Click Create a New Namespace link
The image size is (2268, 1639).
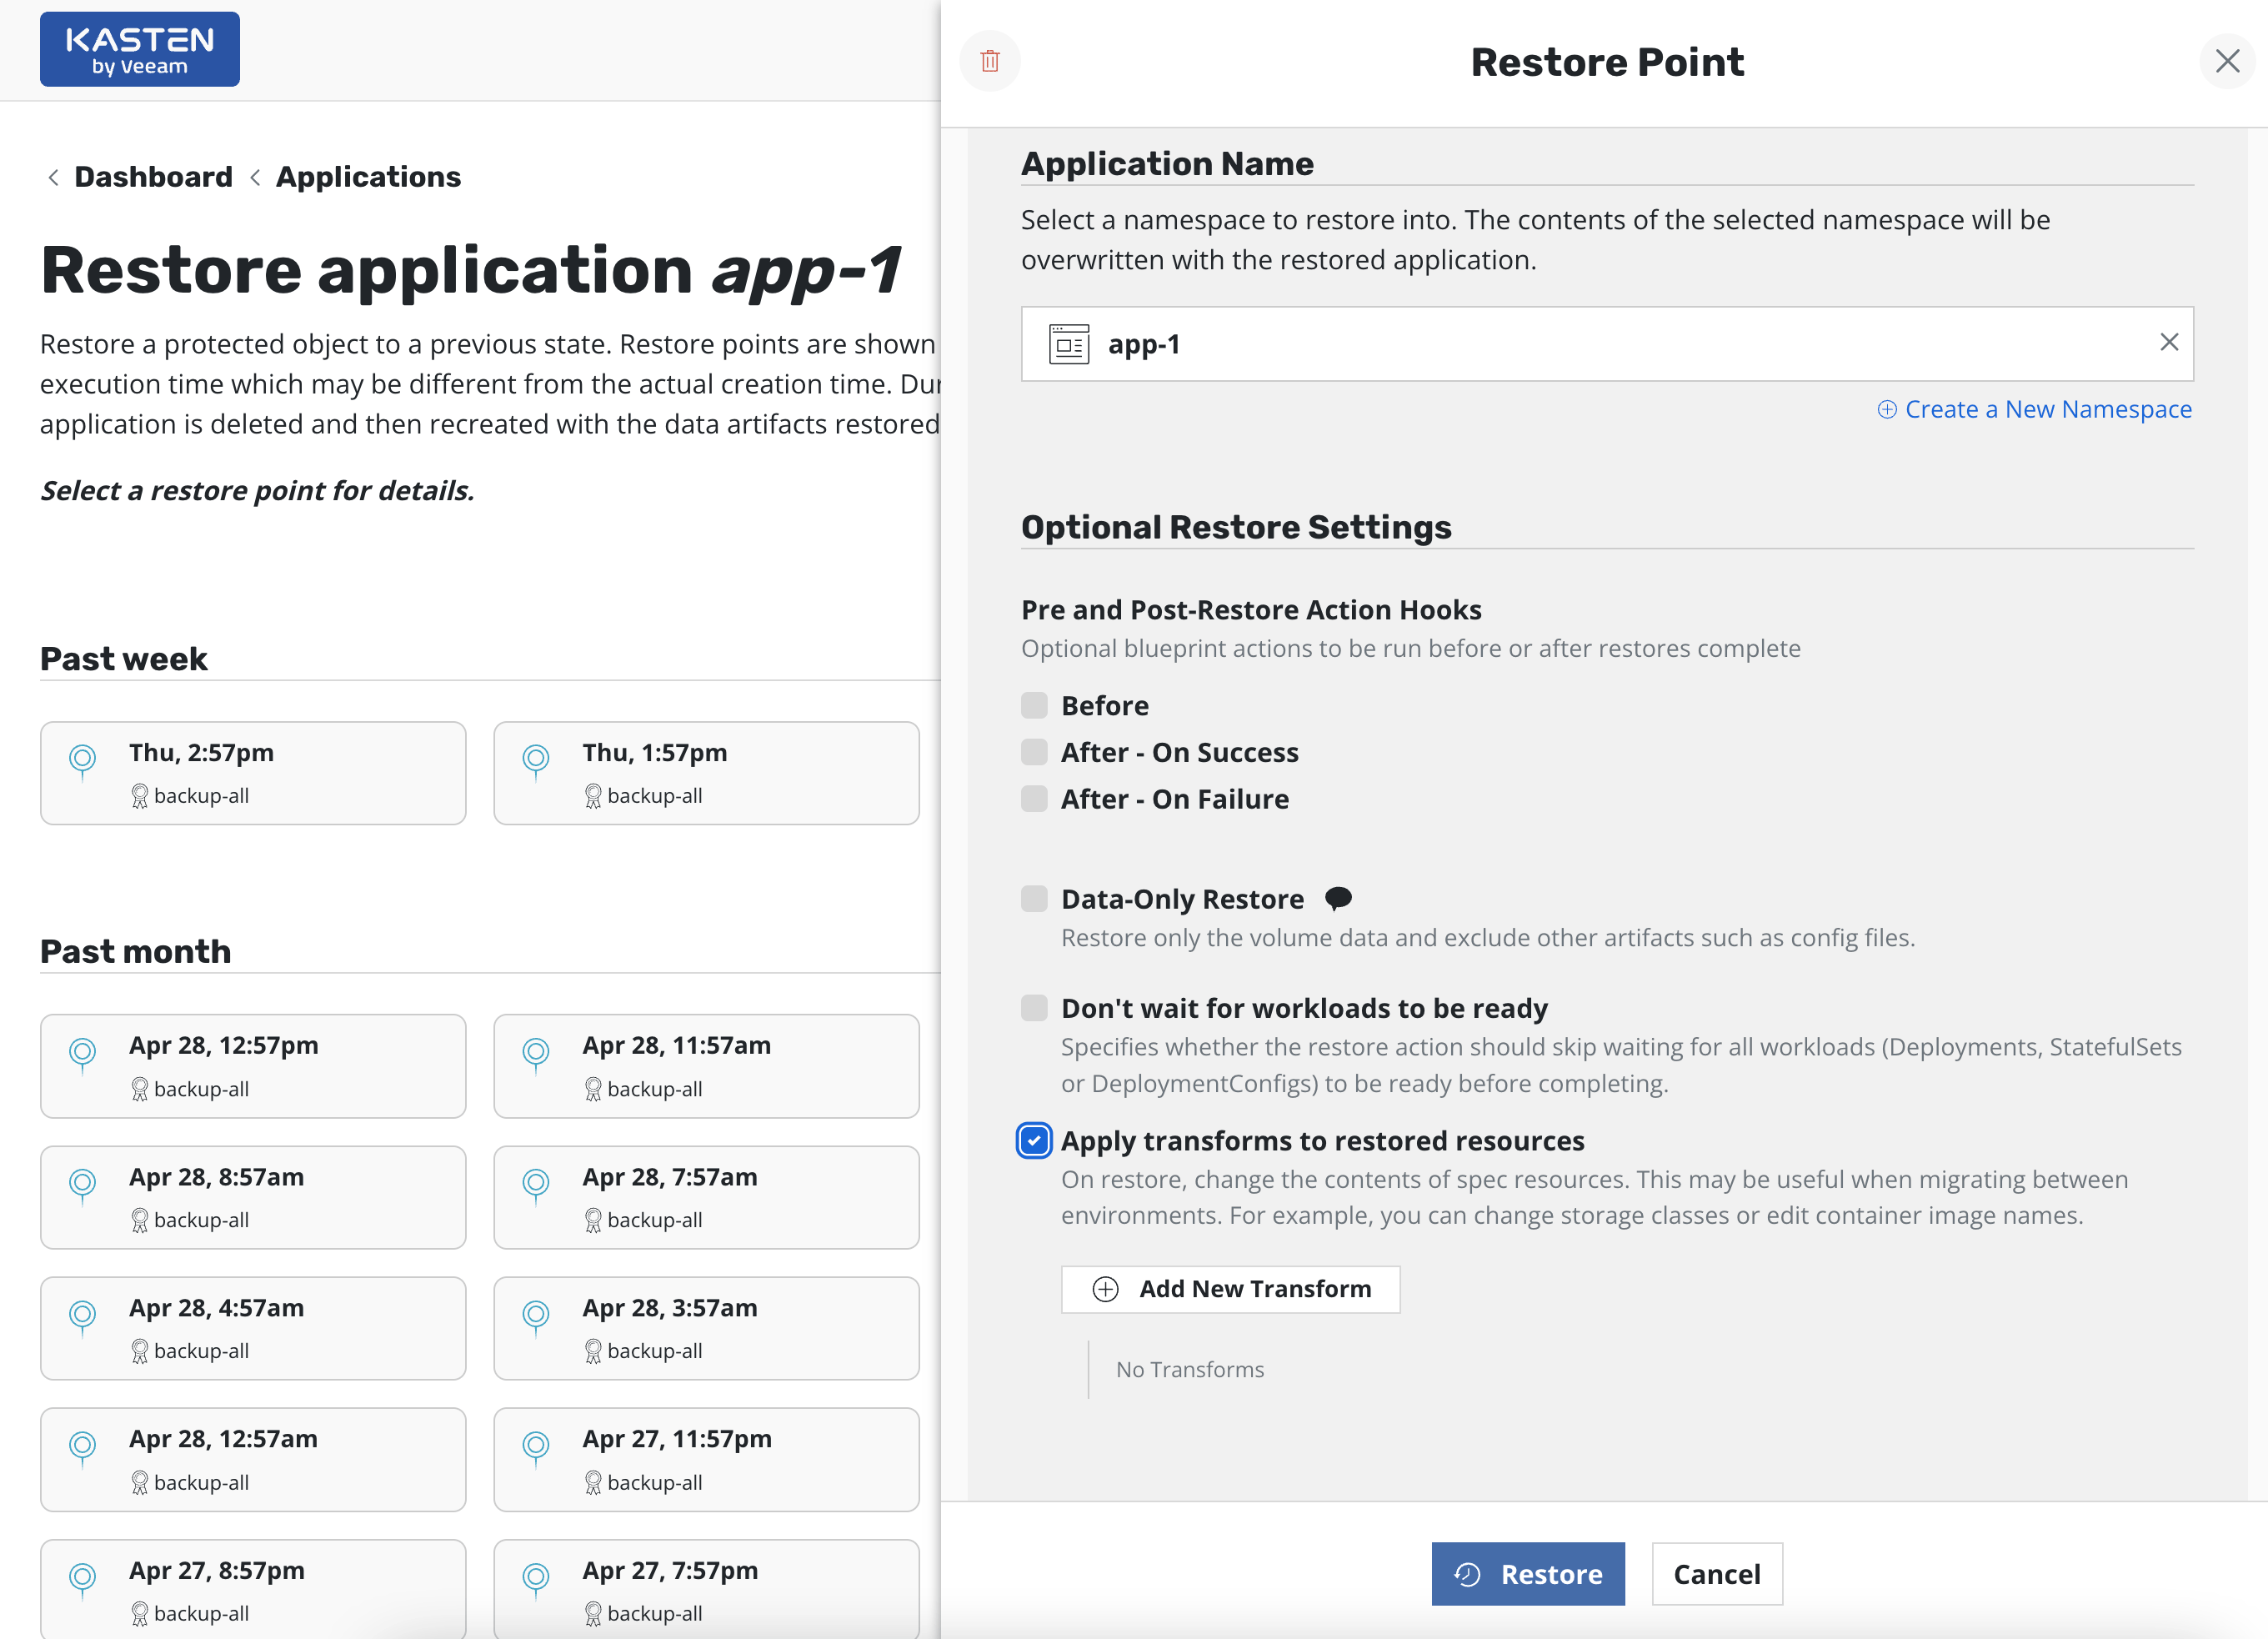tap(2047, 409)
